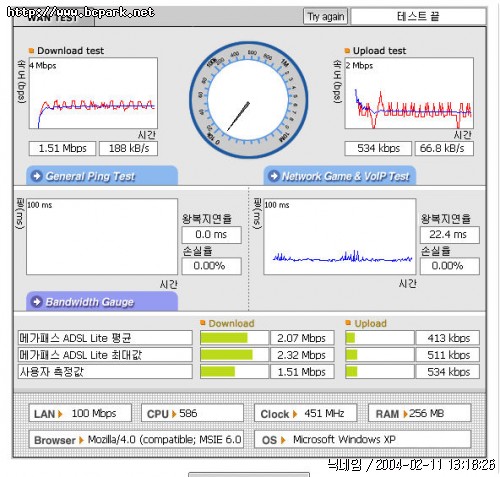
Task: Click the bandwidth table 534 kbps value cell
Action: coord(448,371)
